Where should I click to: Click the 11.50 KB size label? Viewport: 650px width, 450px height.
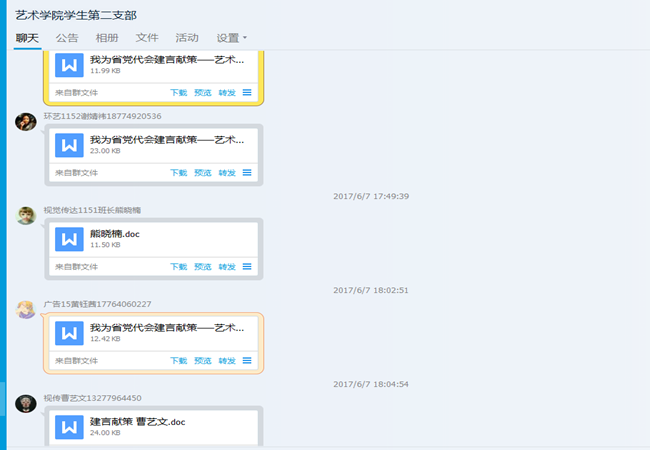click(x=105, y=245)
